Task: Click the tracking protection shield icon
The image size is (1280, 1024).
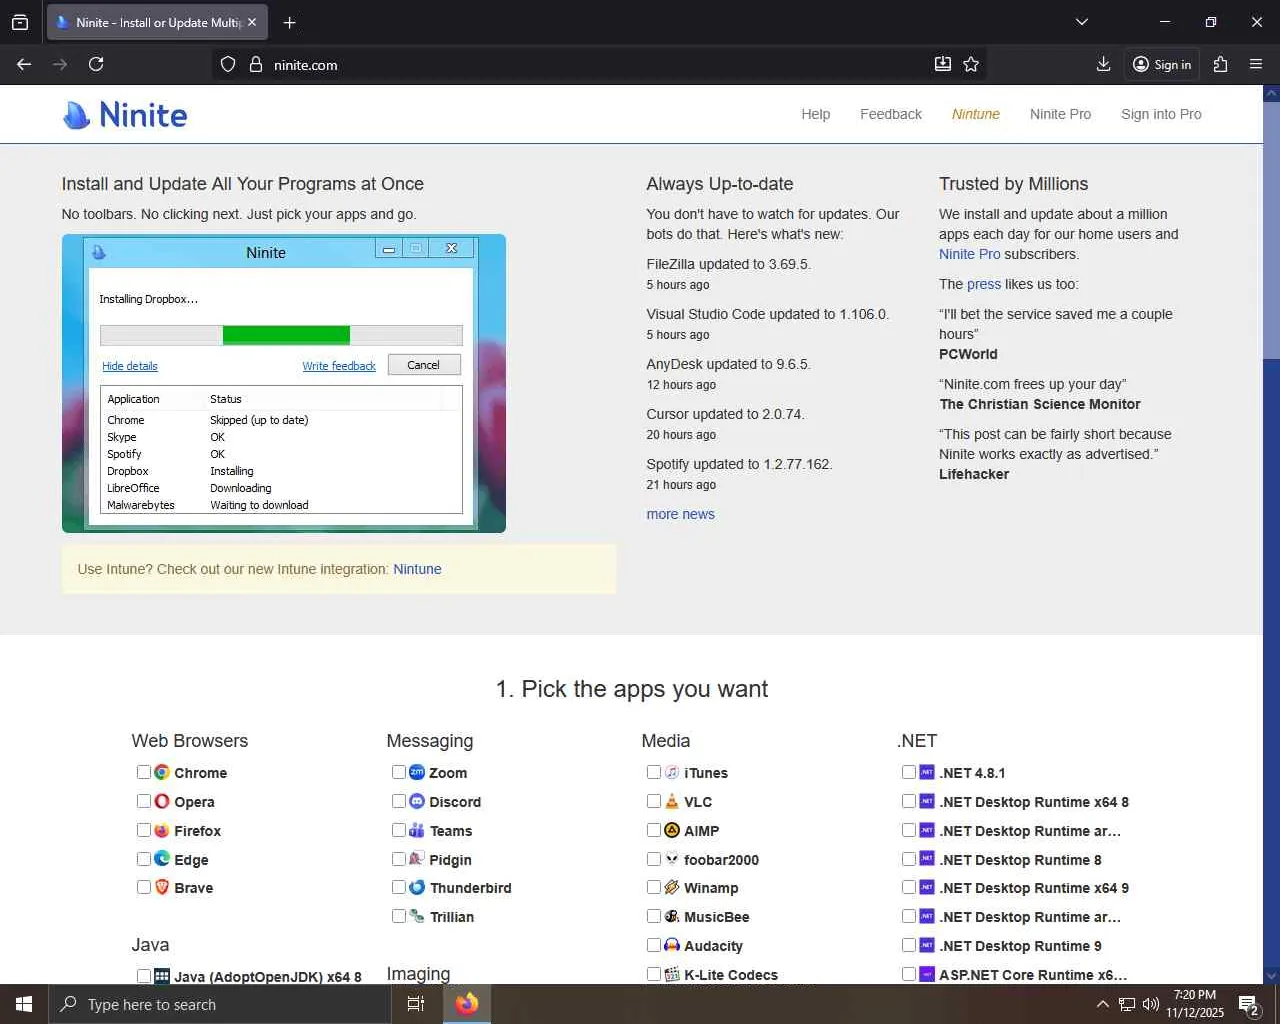Action: 228,64
